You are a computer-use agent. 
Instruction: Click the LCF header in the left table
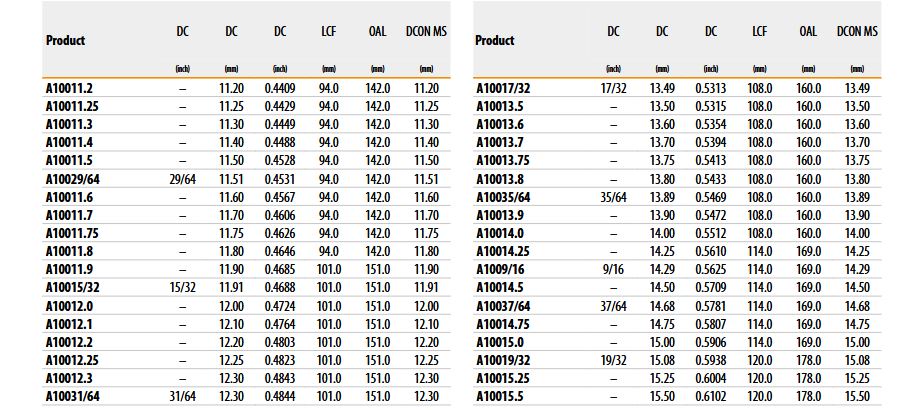pos(328,32)
